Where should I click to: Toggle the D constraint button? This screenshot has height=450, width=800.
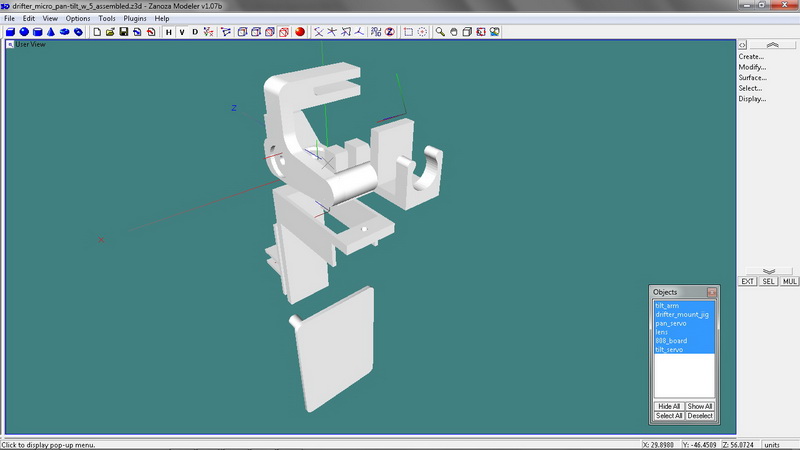coord(195,32)
